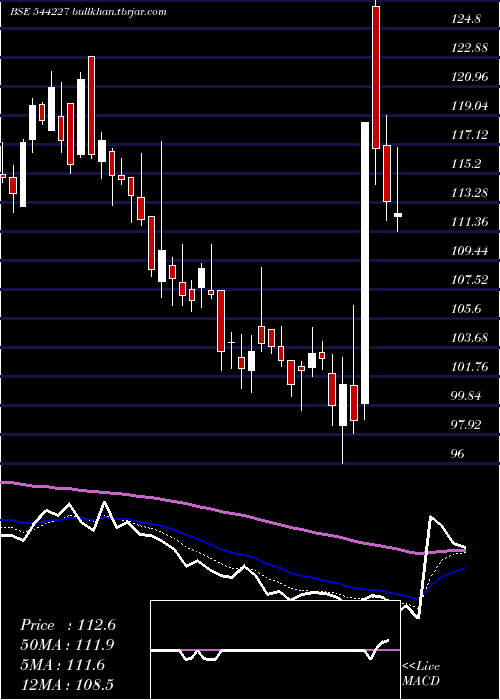Viewport: 500px width, 700px height.
Task: Click the 115.2 price axis label
Action: 466,164
